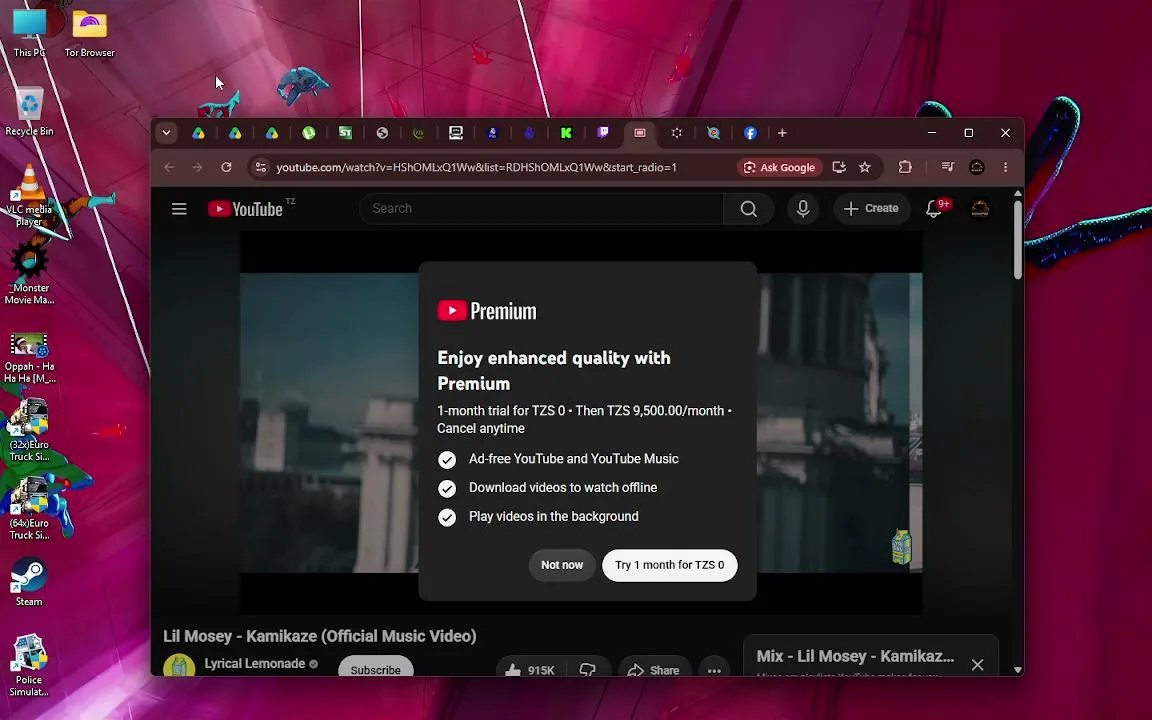Reload the YouTube page
1152x720 pixels.
(226, 168)
